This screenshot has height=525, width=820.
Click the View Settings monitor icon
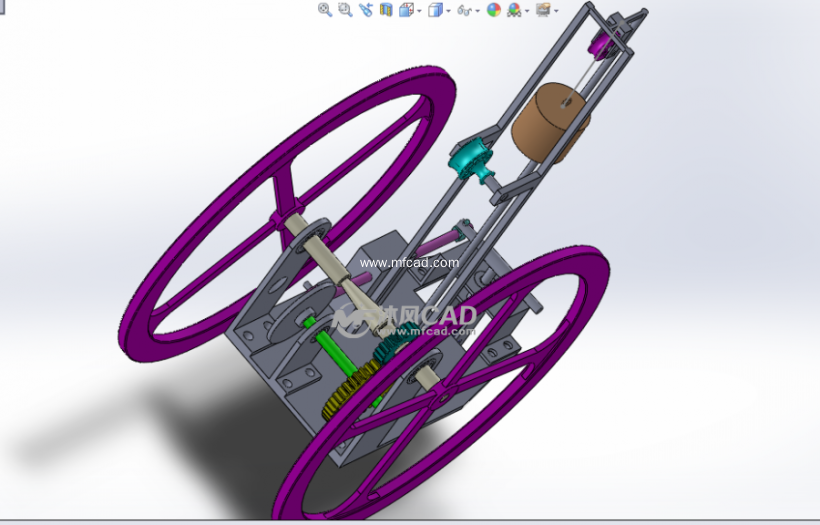point(543,9)
